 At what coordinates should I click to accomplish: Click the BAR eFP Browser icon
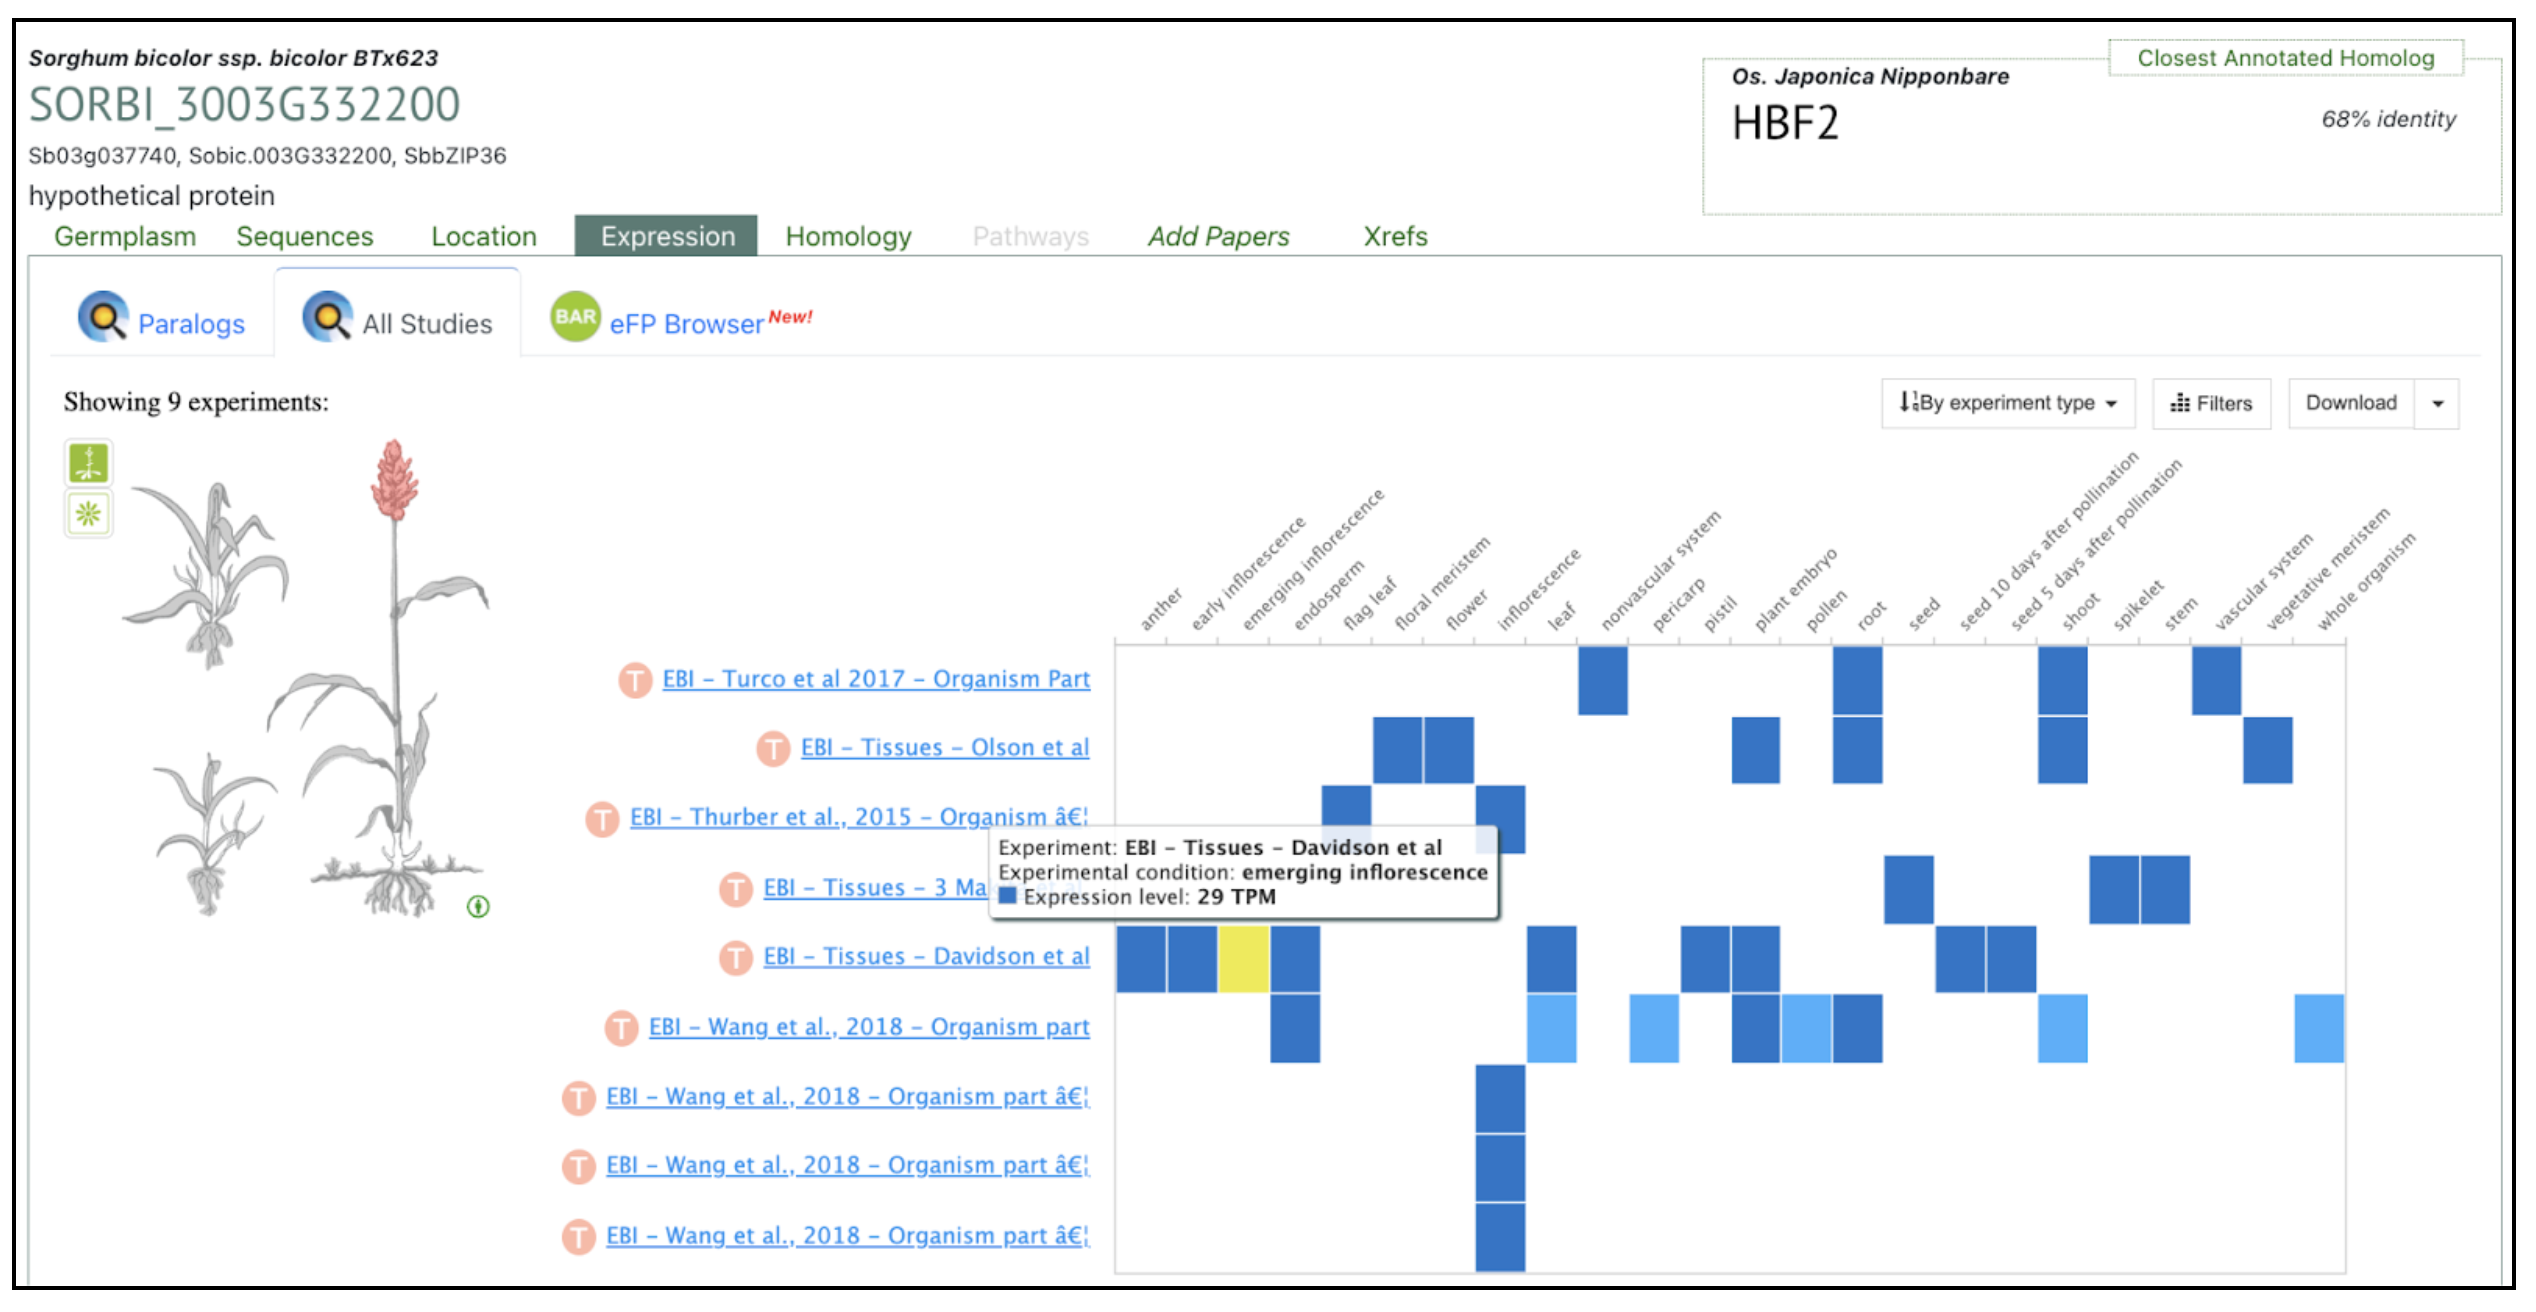575,317
